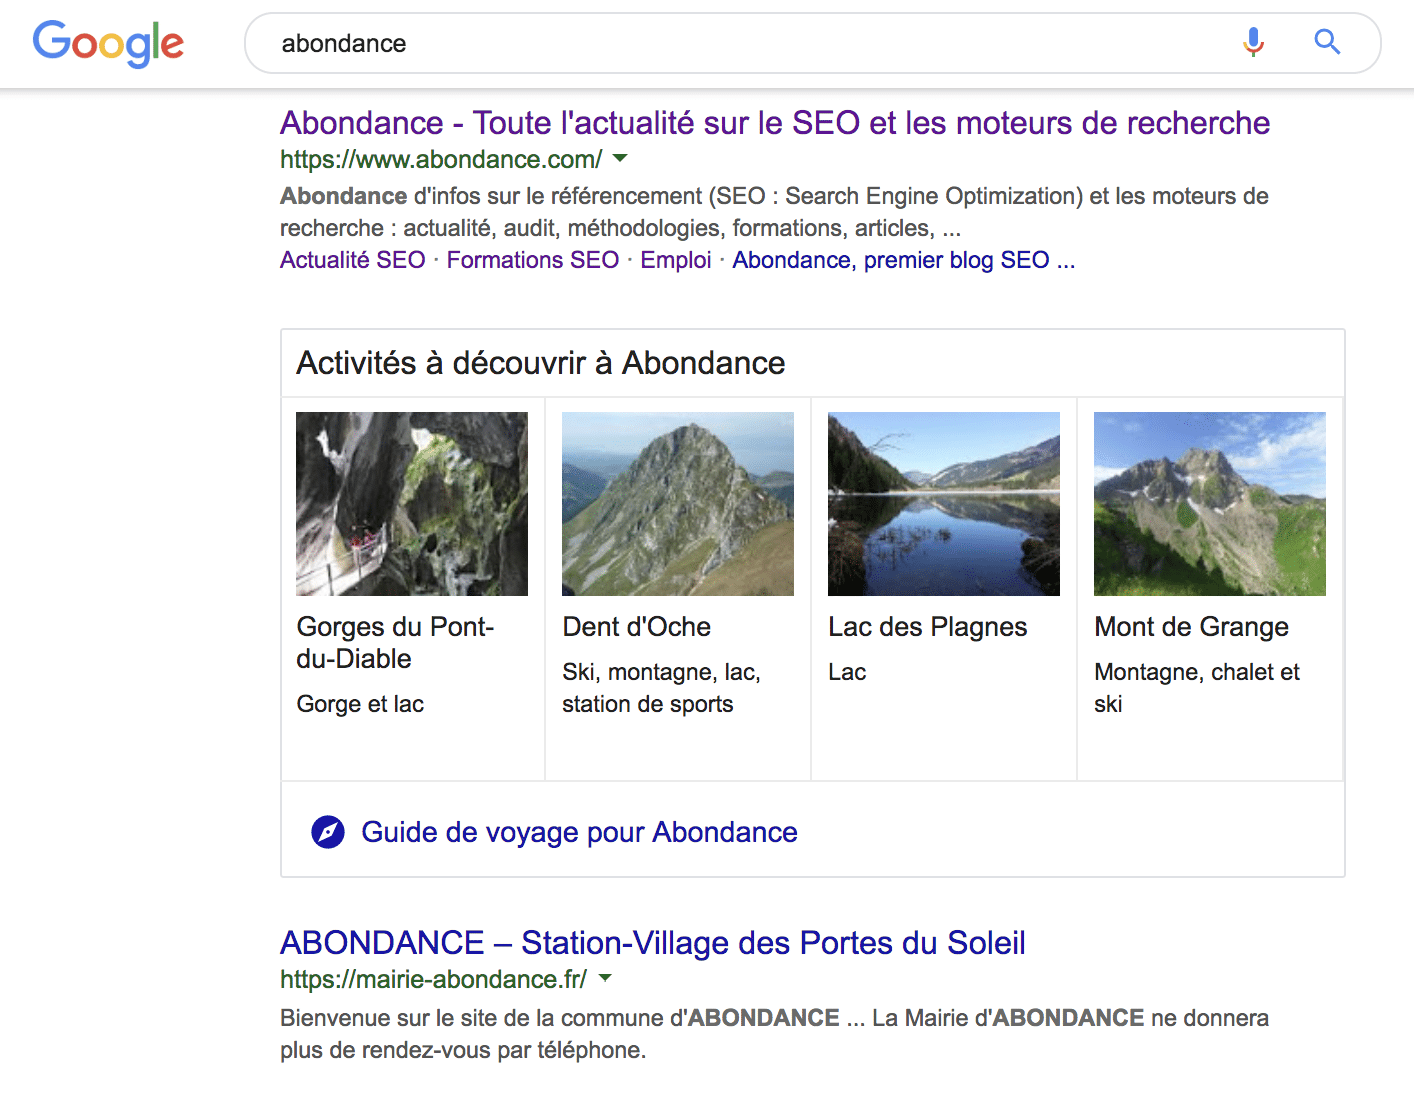Screen dimensions: 1414x1102
Task: Click the https://mairie-abondance.fr/ URL text
Action: (x=433, y=979)
